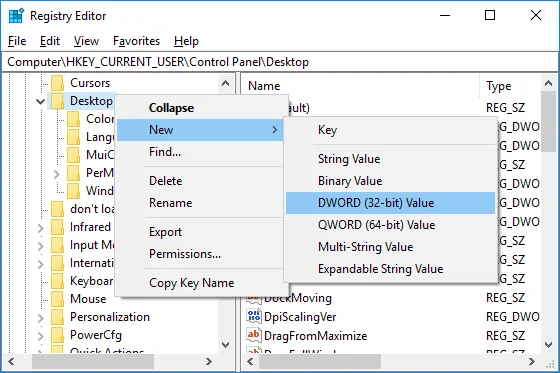Image resolution: width=560 pixels, height=373 pixels.
Task: Select the PowerCfg key label
Action: click(96, 335)
